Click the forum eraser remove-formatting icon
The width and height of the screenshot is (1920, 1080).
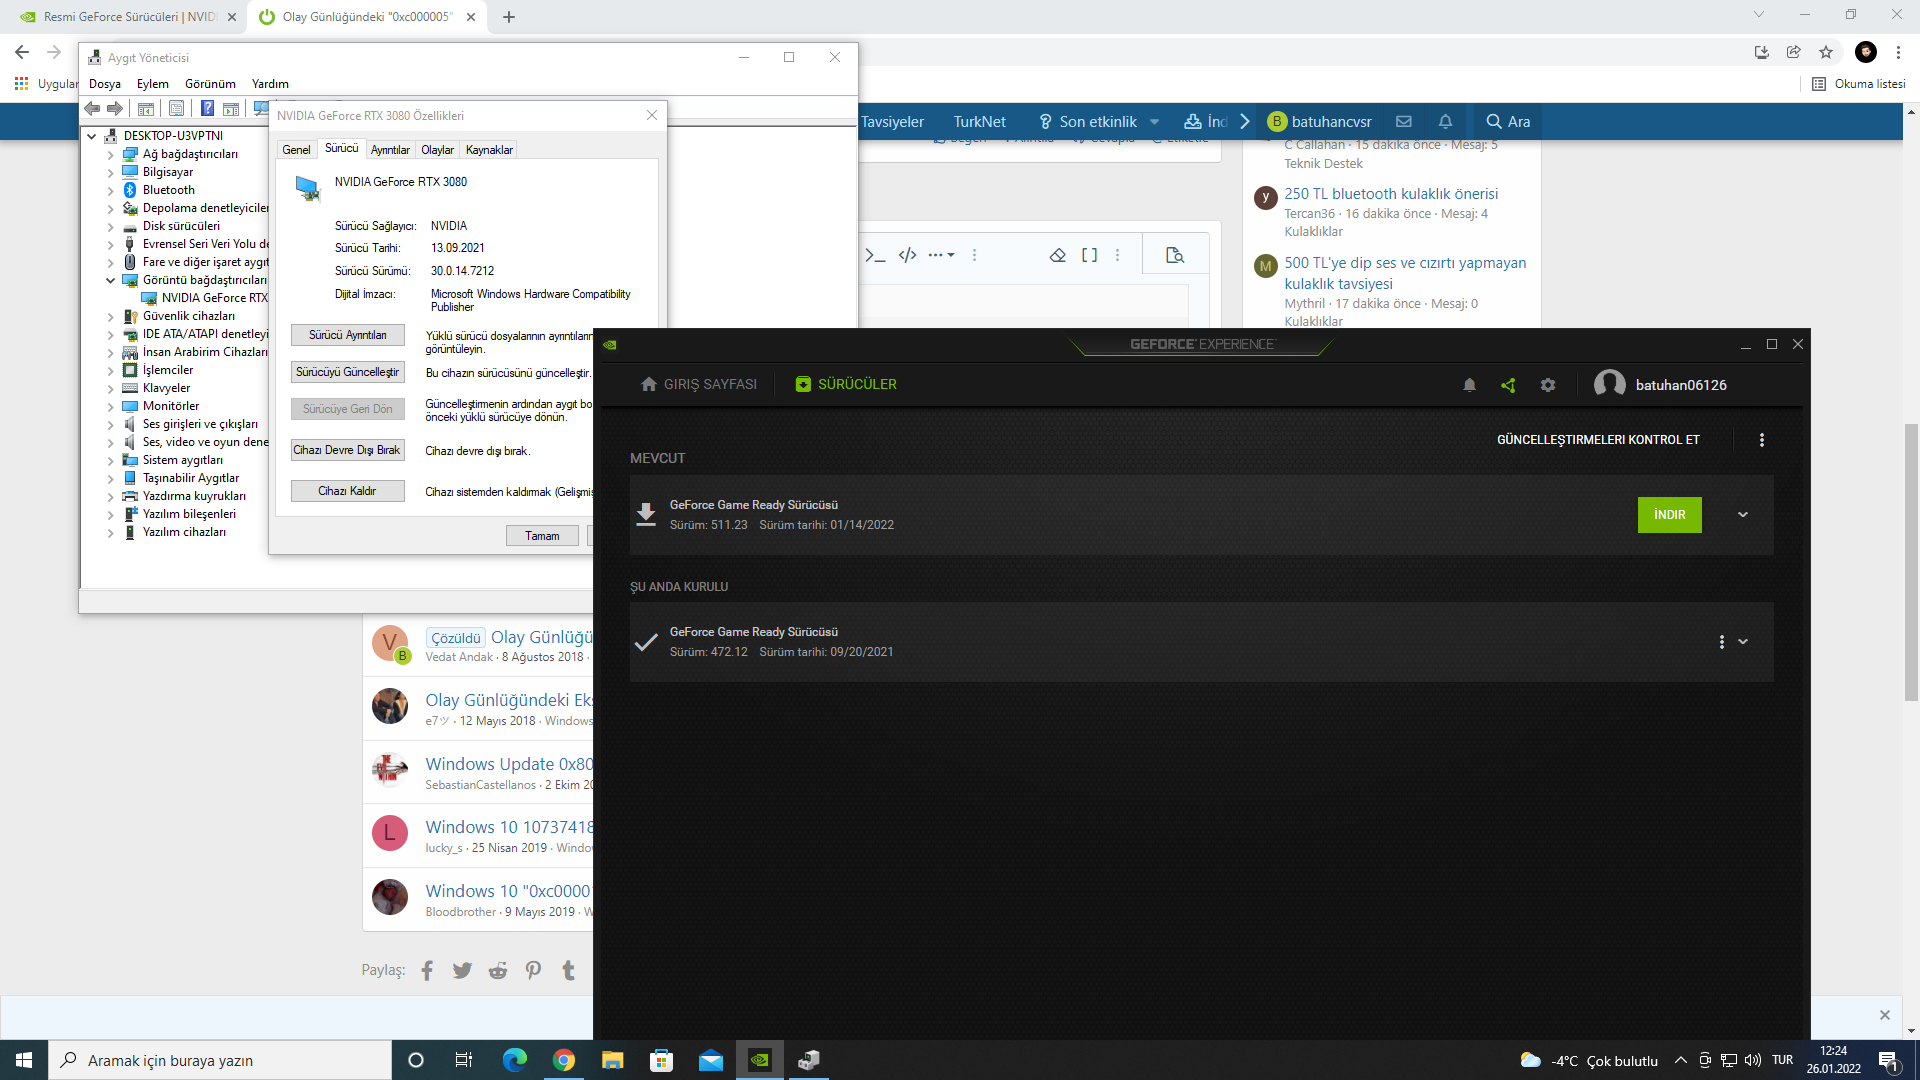(x=1057, y=255)
